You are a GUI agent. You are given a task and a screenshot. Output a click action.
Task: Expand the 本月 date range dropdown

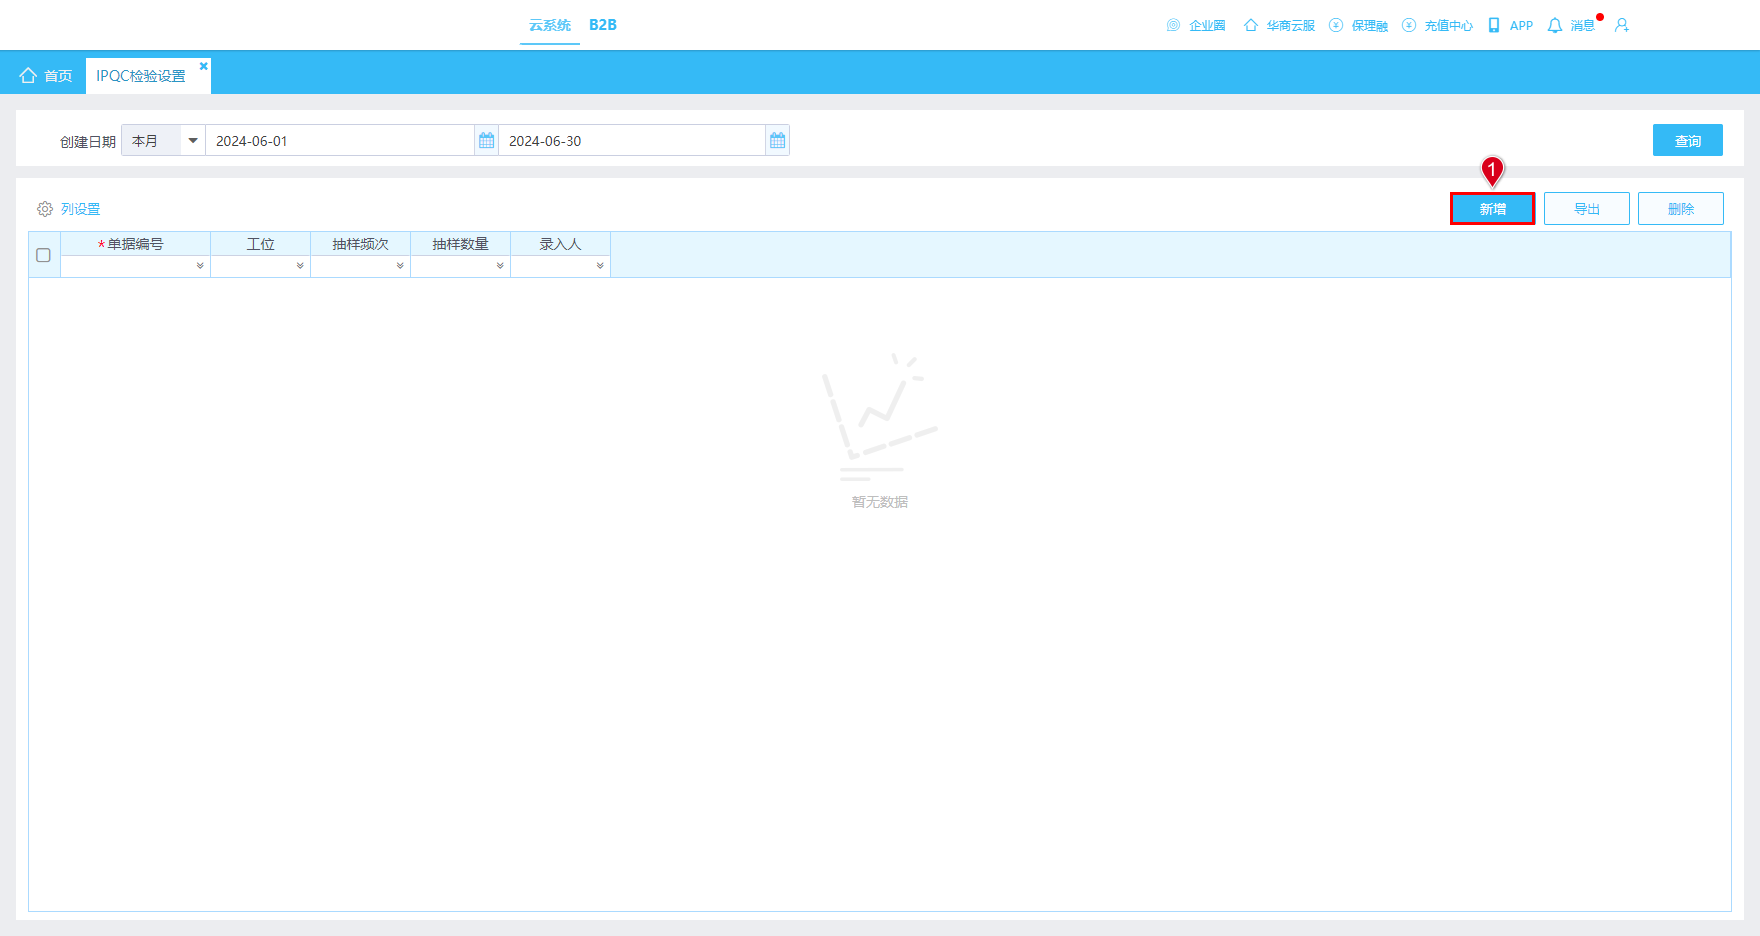(x=193, y=141)
